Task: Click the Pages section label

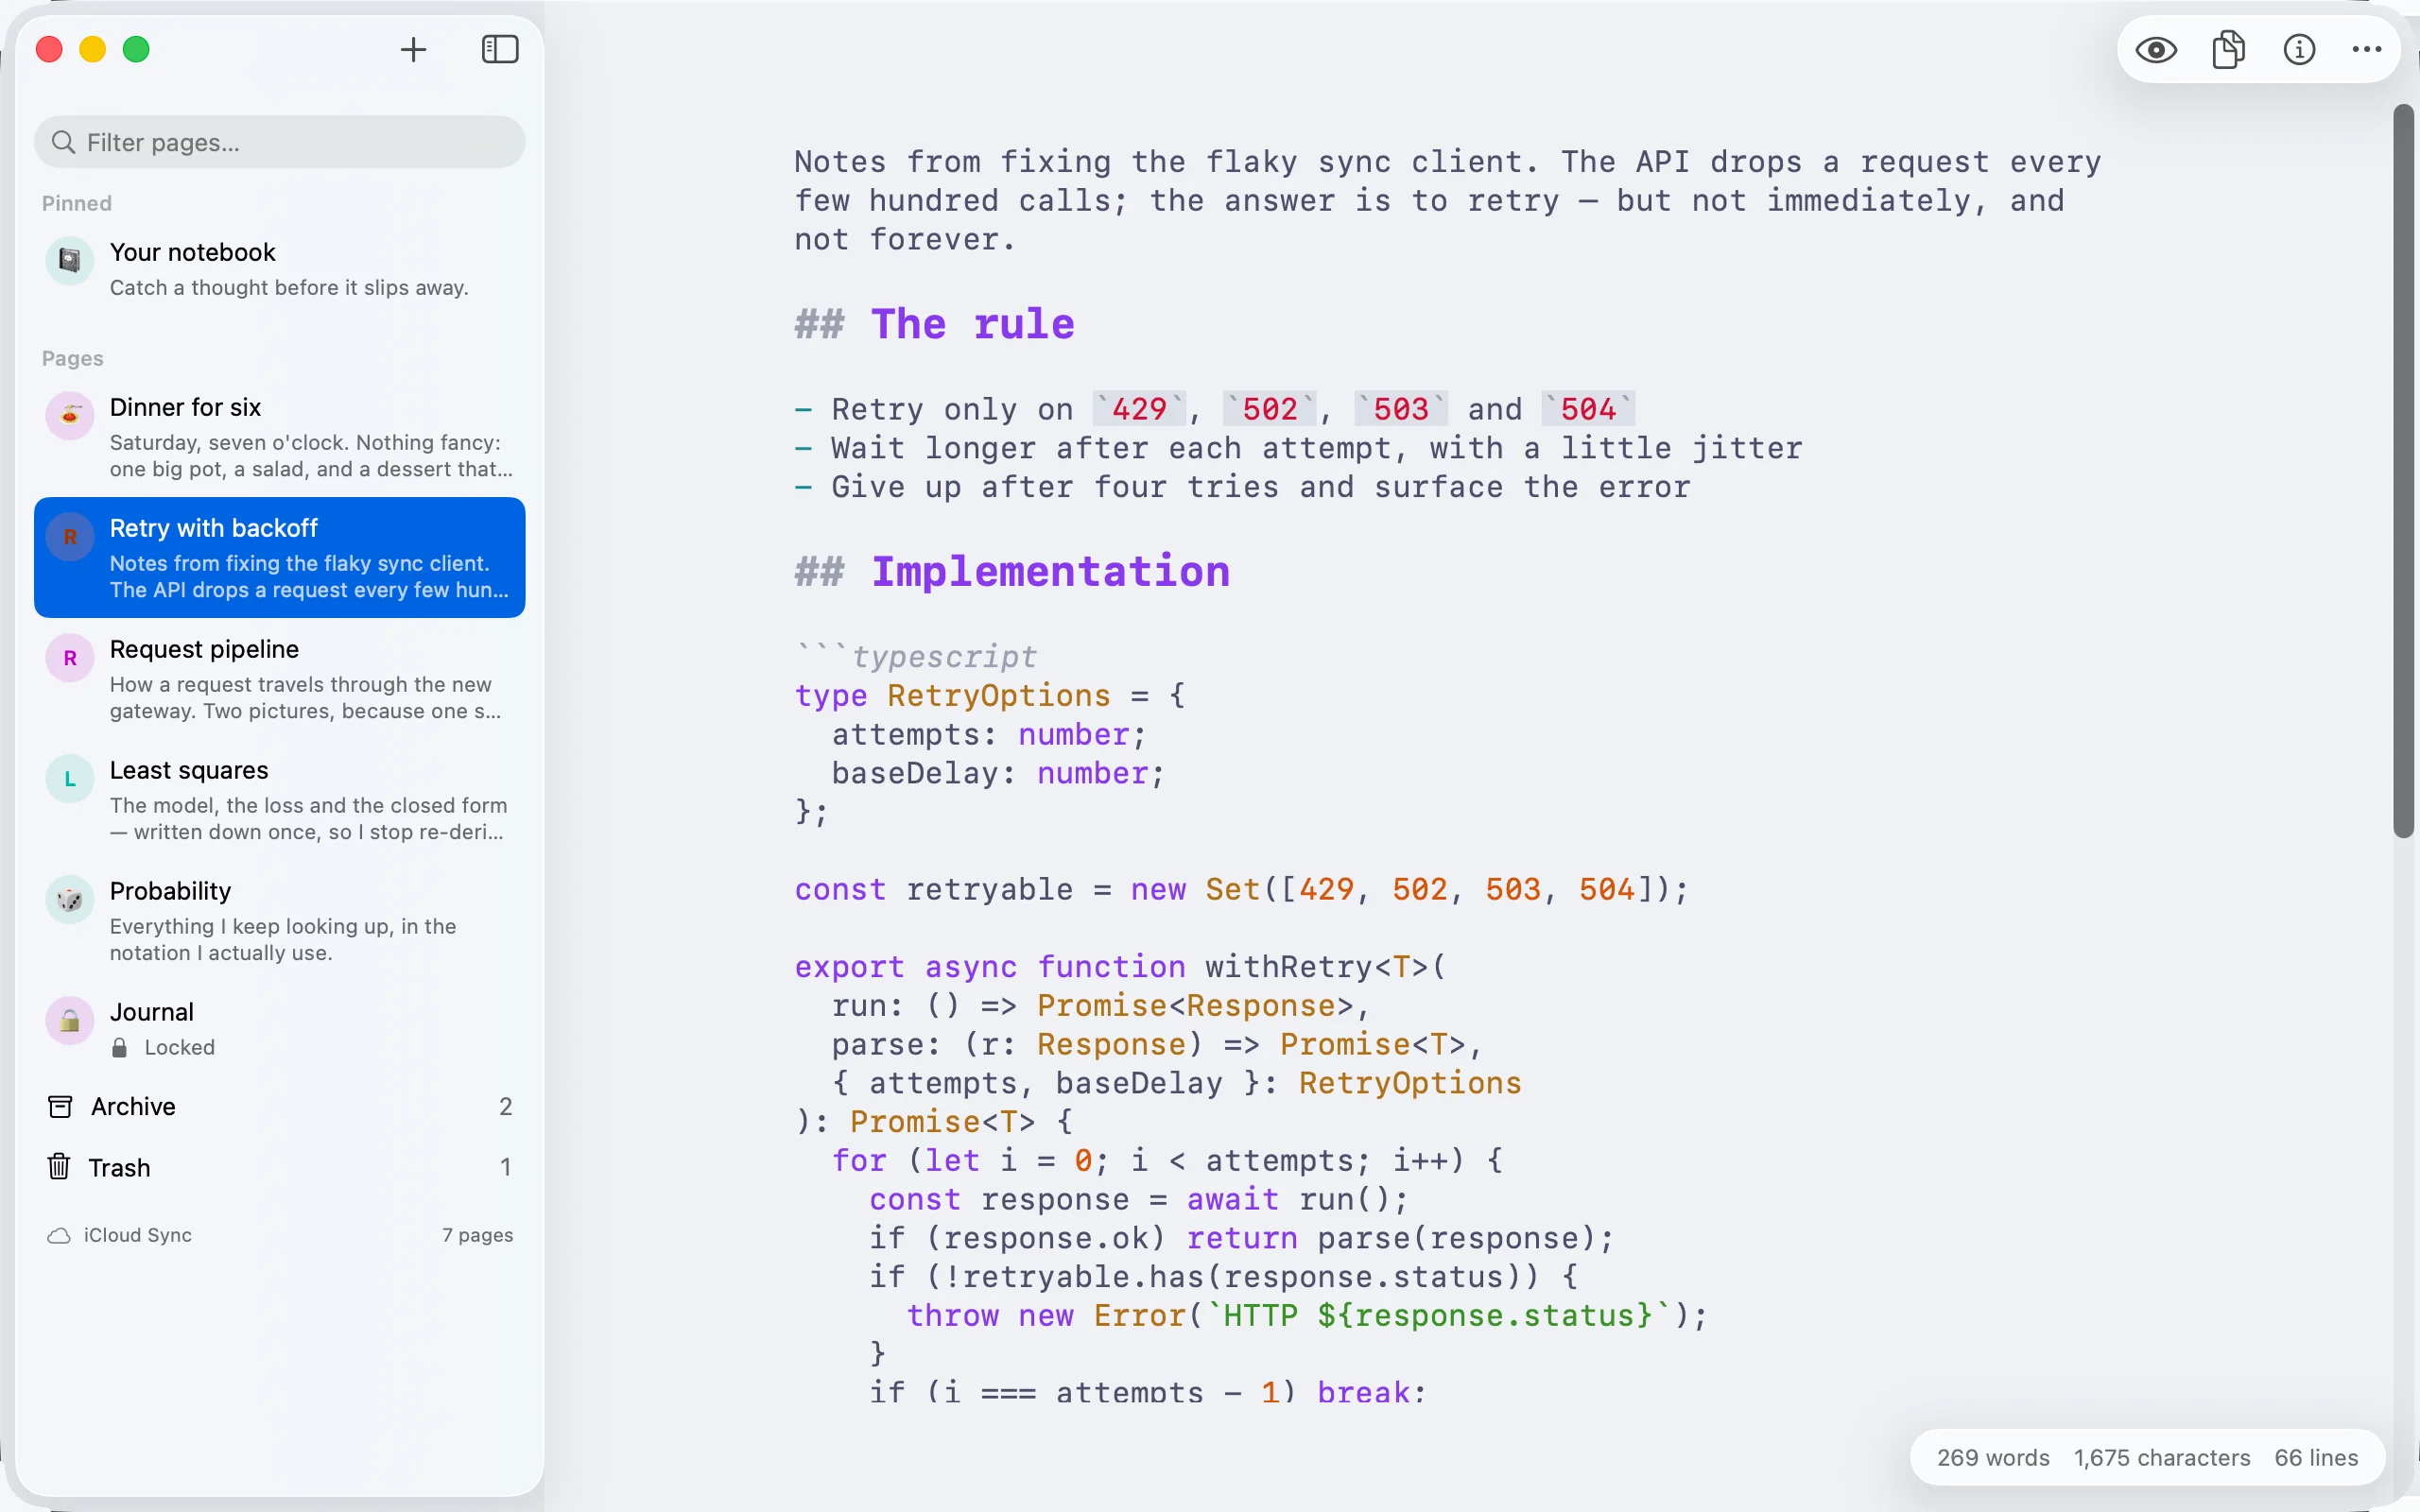Action: [x=73, y=358]
